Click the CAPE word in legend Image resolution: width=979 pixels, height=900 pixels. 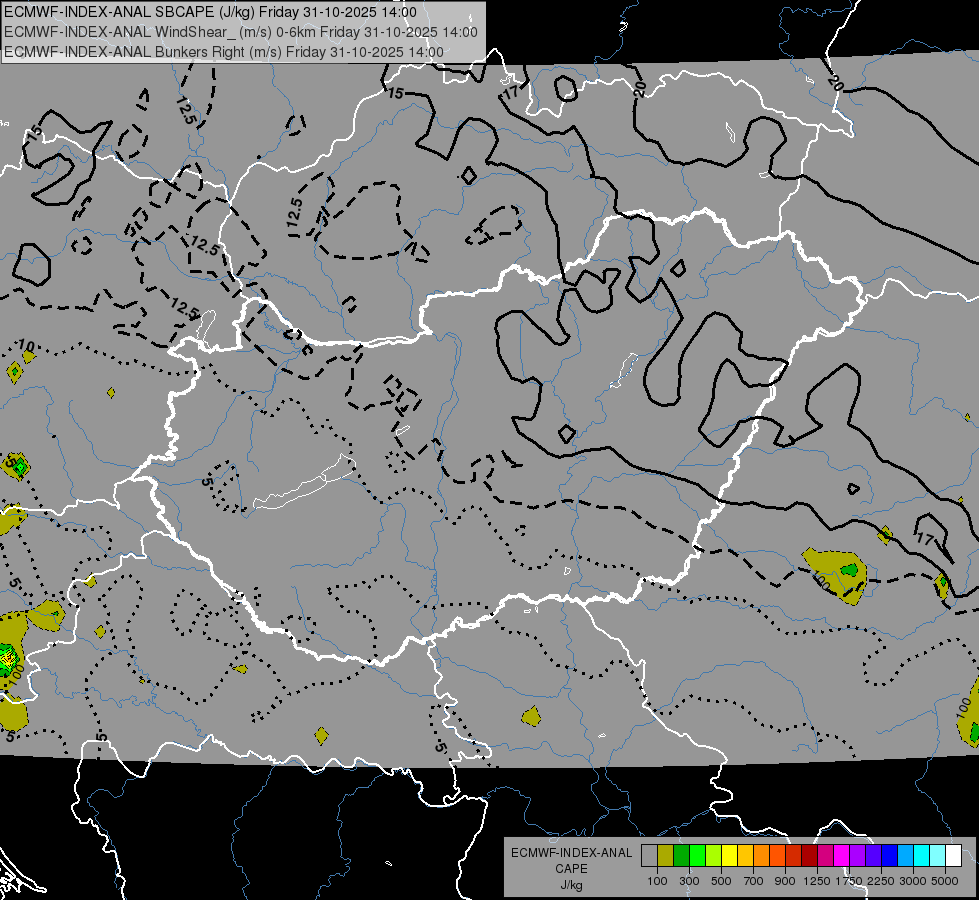[x=571, y=869]
